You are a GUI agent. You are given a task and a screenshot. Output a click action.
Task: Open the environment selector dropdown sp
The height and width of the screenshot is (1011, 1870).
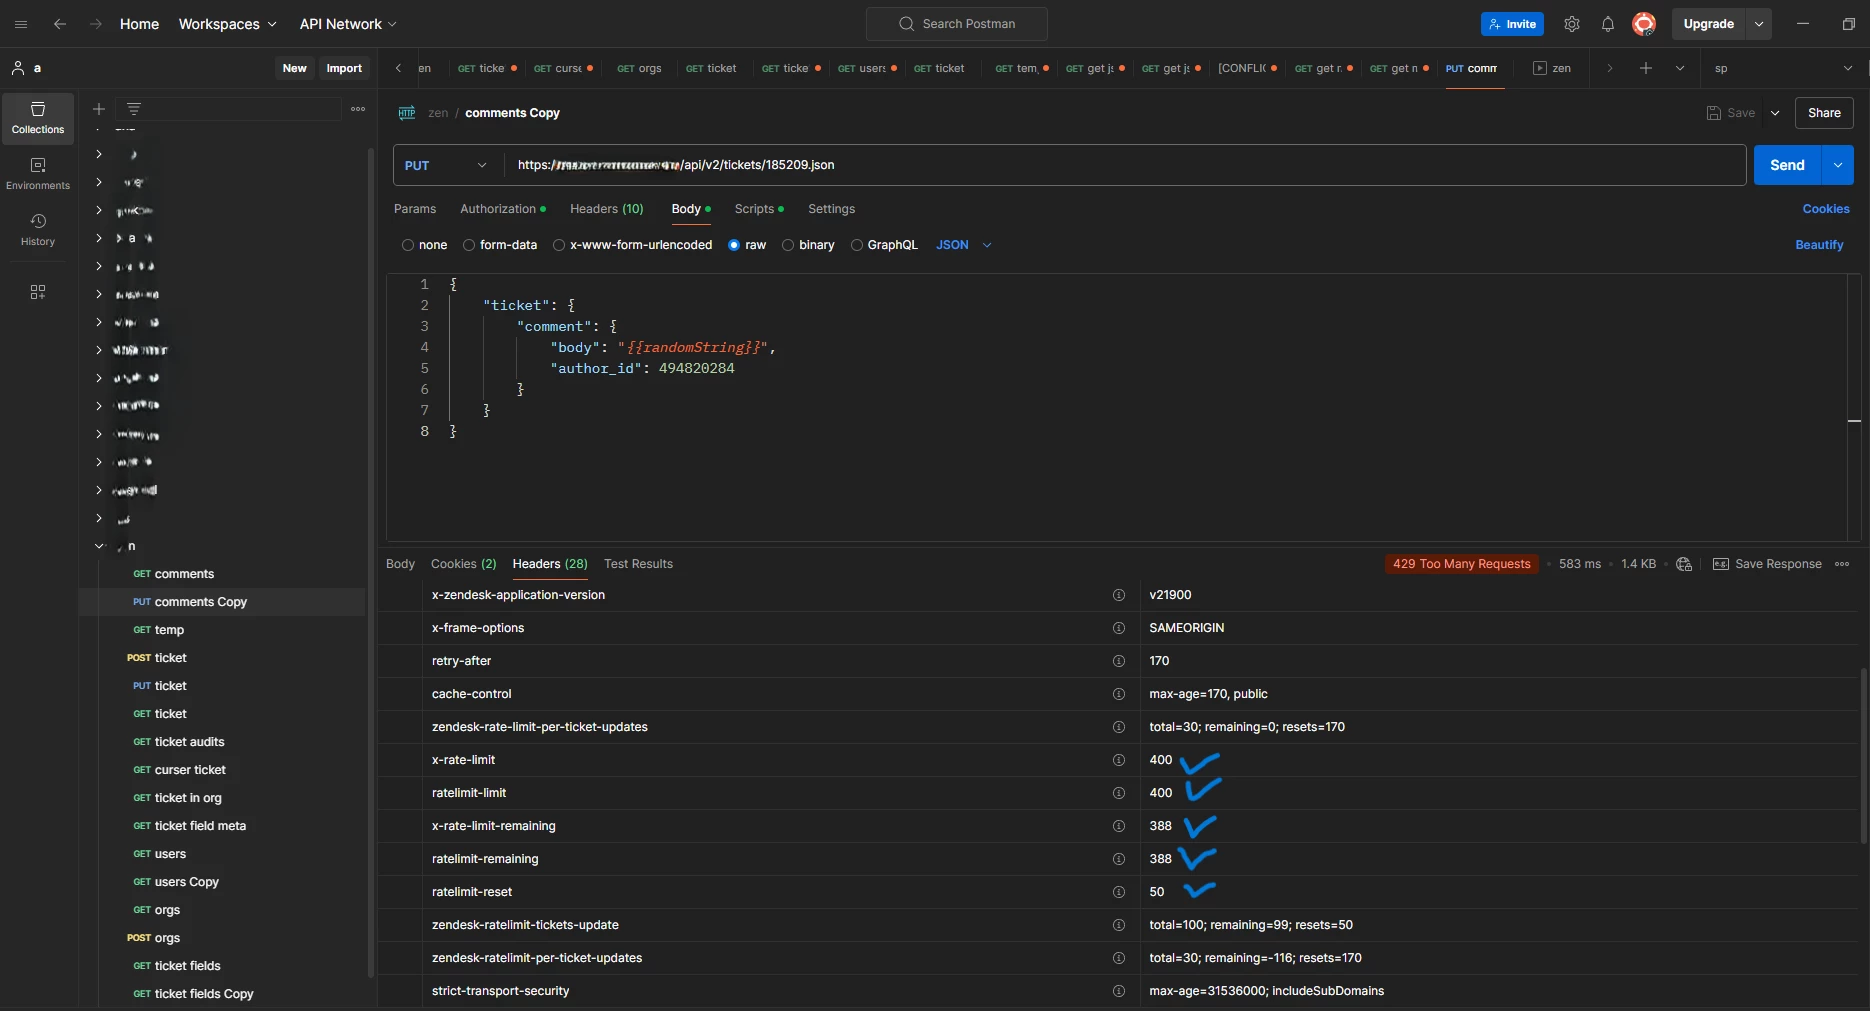point(1783,68)
